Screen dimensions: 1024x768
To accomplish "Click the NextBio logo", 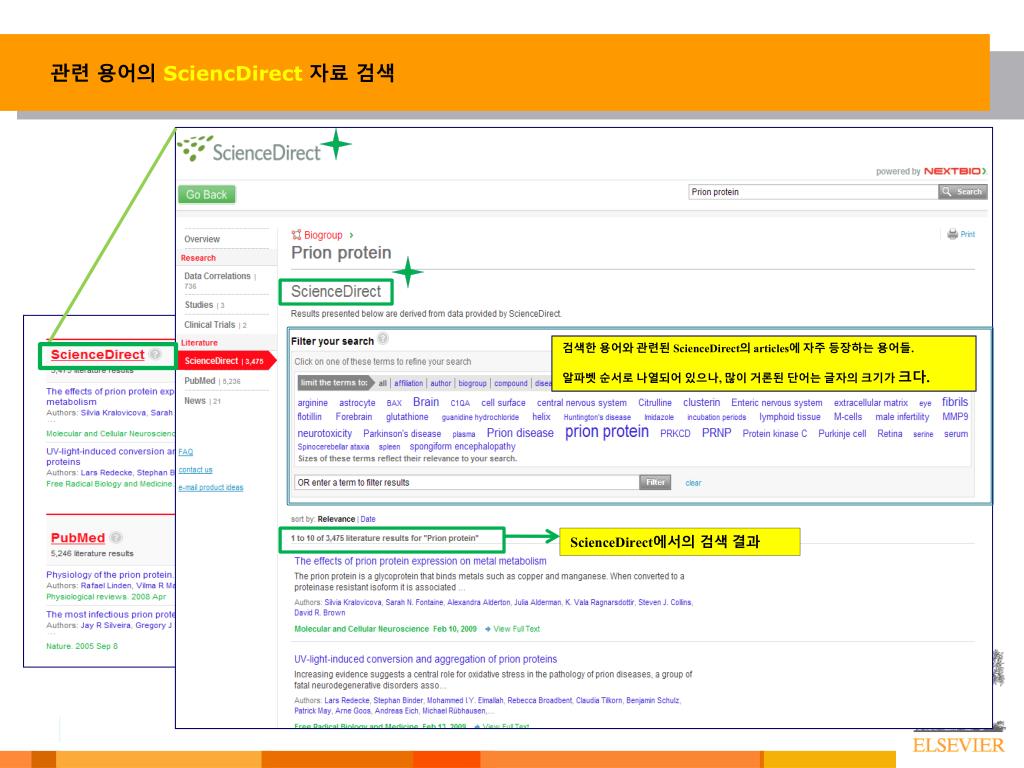I will pyautogui.click(x=955, y=171).
